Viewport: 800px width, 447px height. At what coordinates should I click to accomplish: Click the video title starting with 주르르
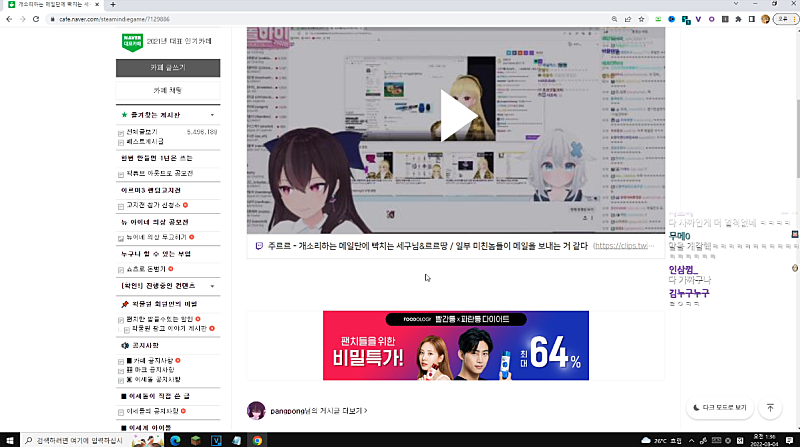pos(428,246)
